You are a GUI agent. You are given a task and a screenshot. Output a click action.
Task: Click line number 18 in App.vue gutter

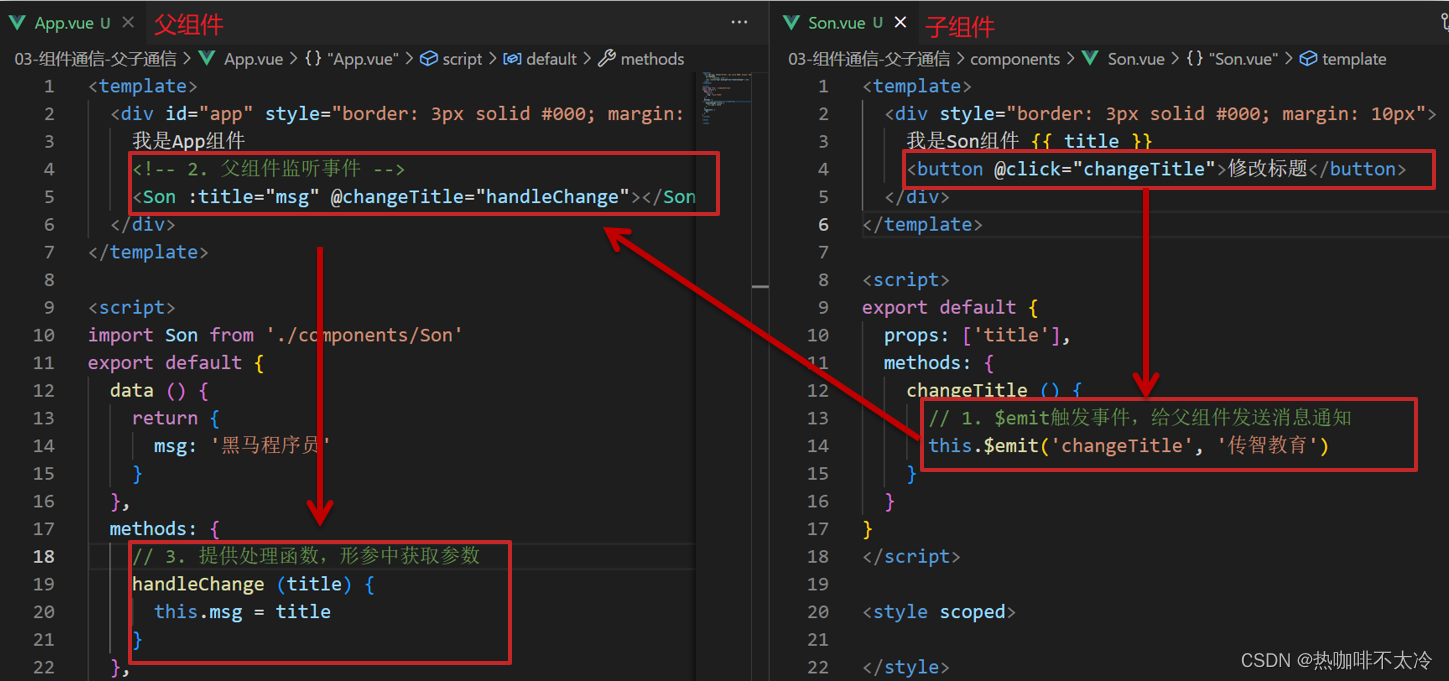43,556
